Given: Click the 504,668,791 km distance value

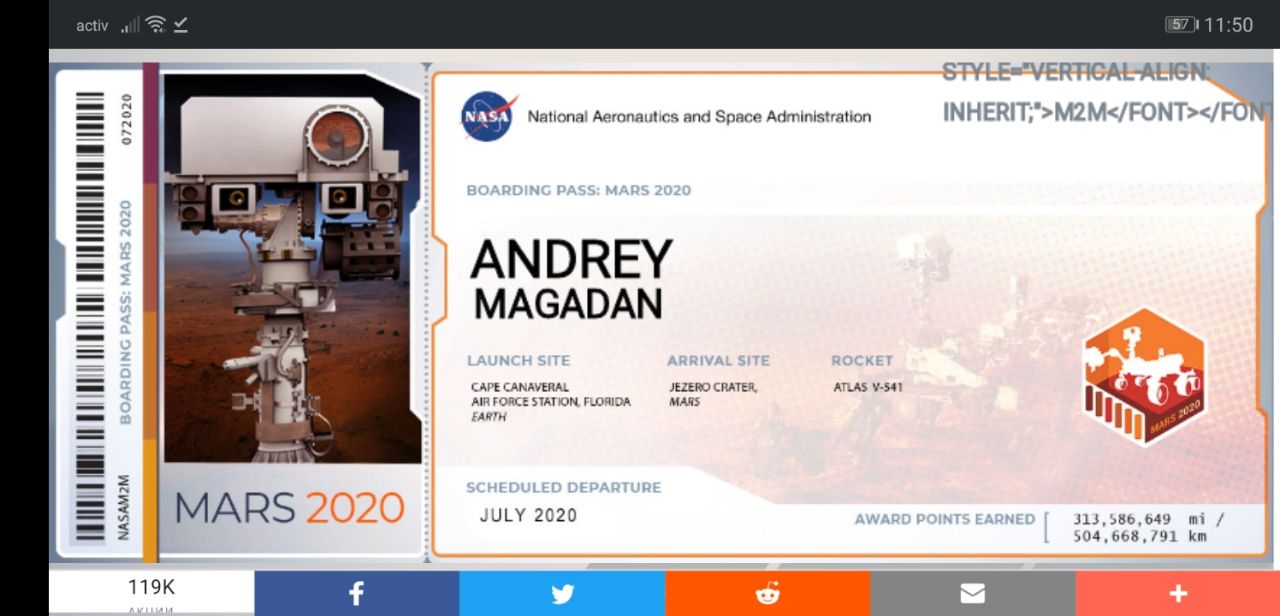Looking at the screenshot, I should (1139, 536).
